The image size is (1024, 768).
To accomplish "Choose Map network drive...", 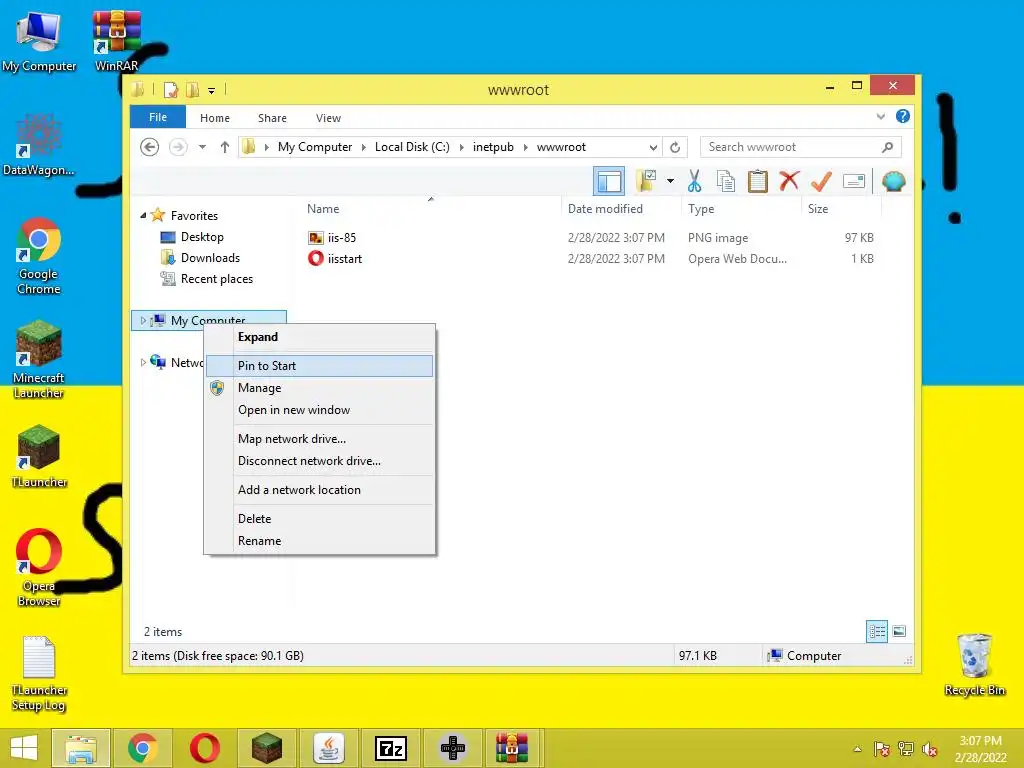I will point(319,439).
